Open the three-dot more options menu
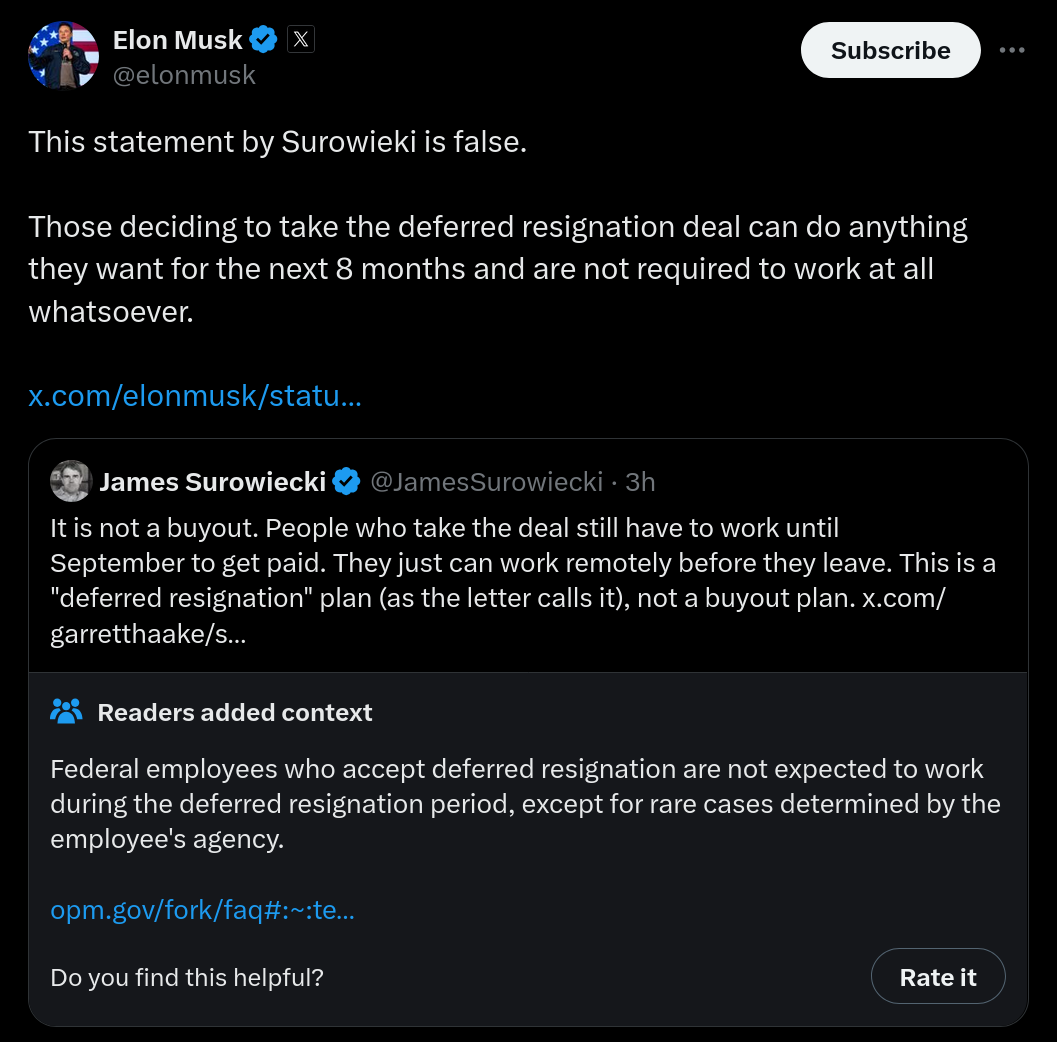 pos(1012,50)
